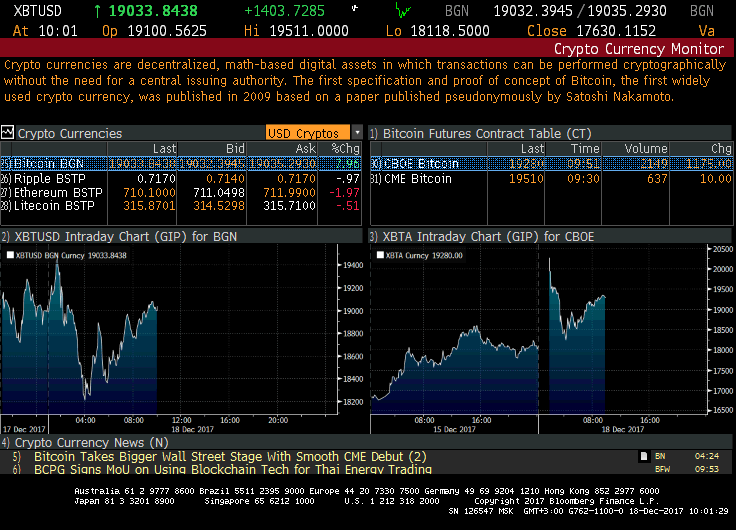Select the Bitcoin BGN row
Viewport: 736px width, 530px height.
point(181,163)
